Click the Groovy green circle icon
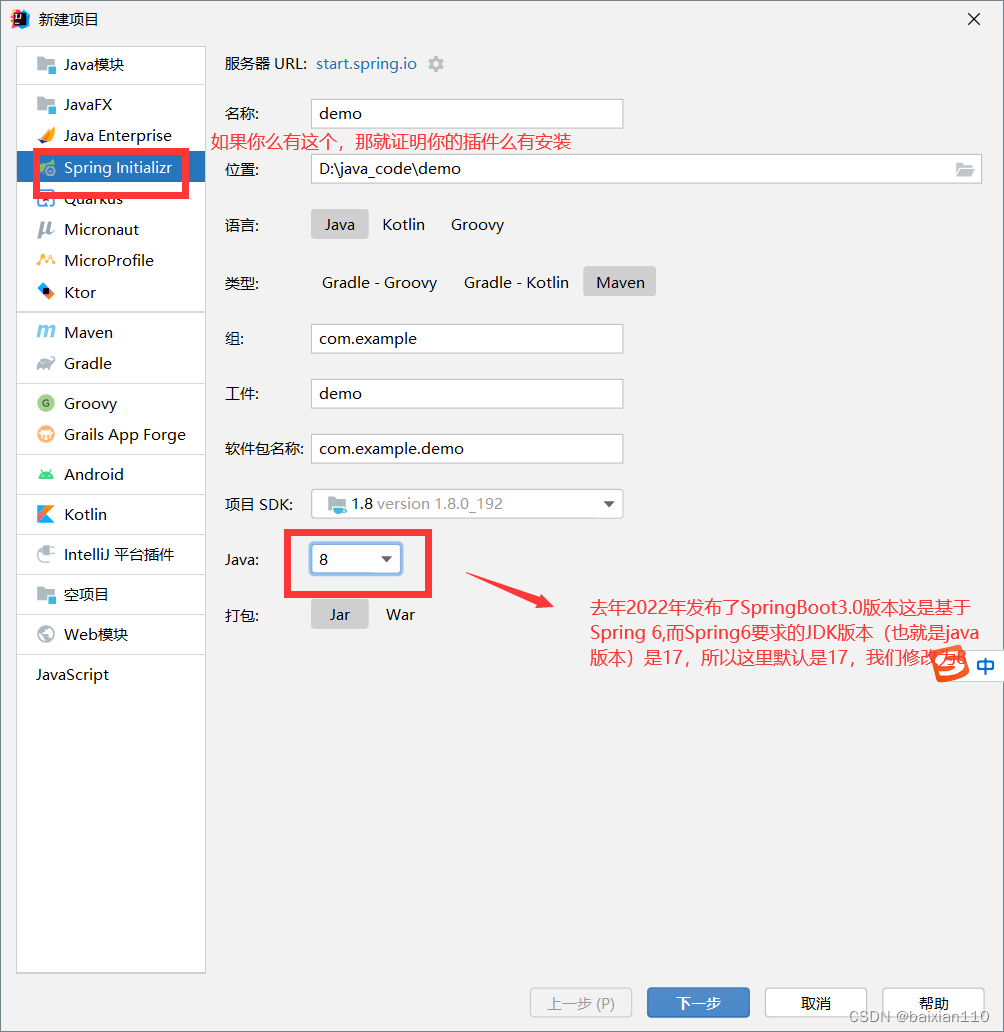The height and width of the screenshot is (1032, 1004). [46, 403]
